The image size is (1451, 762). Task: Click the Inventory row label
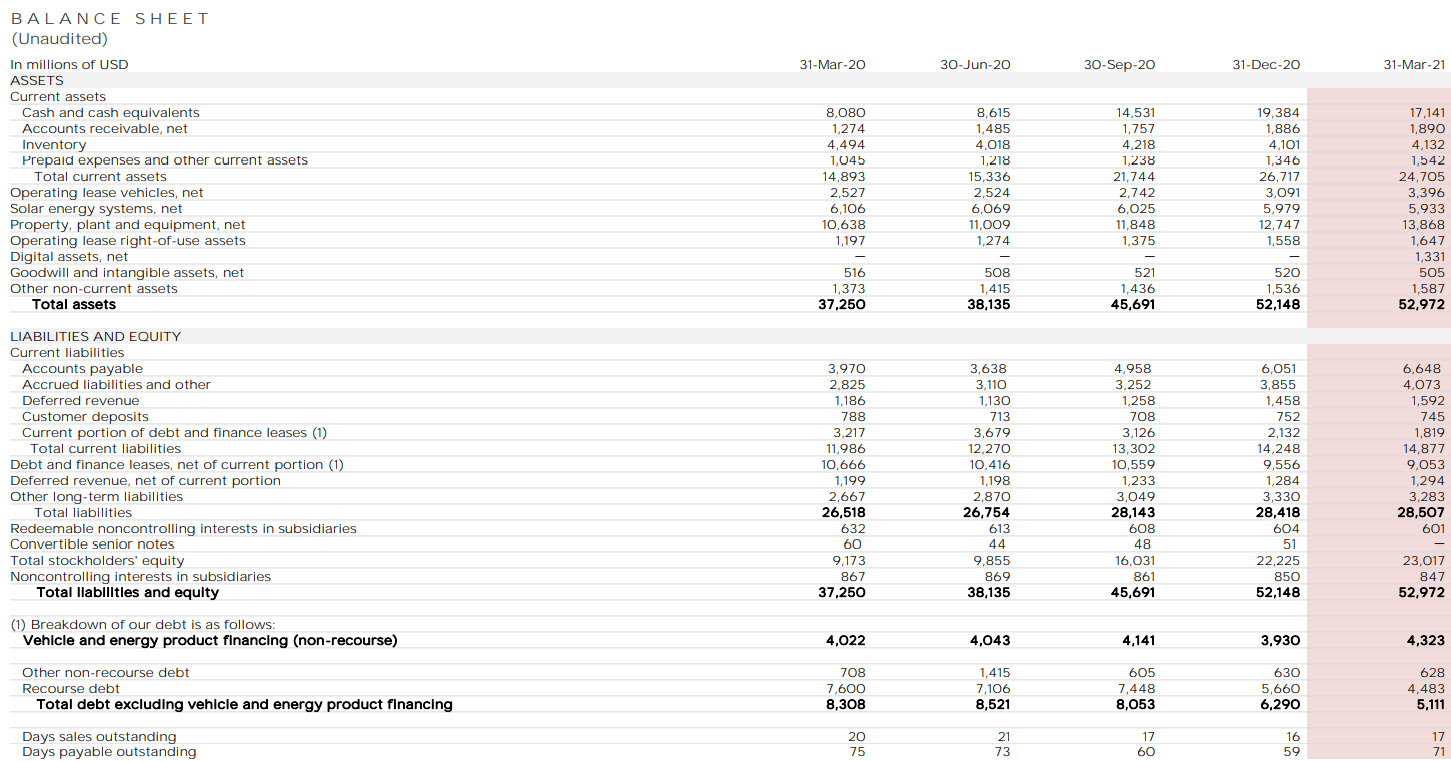(54, 144)
